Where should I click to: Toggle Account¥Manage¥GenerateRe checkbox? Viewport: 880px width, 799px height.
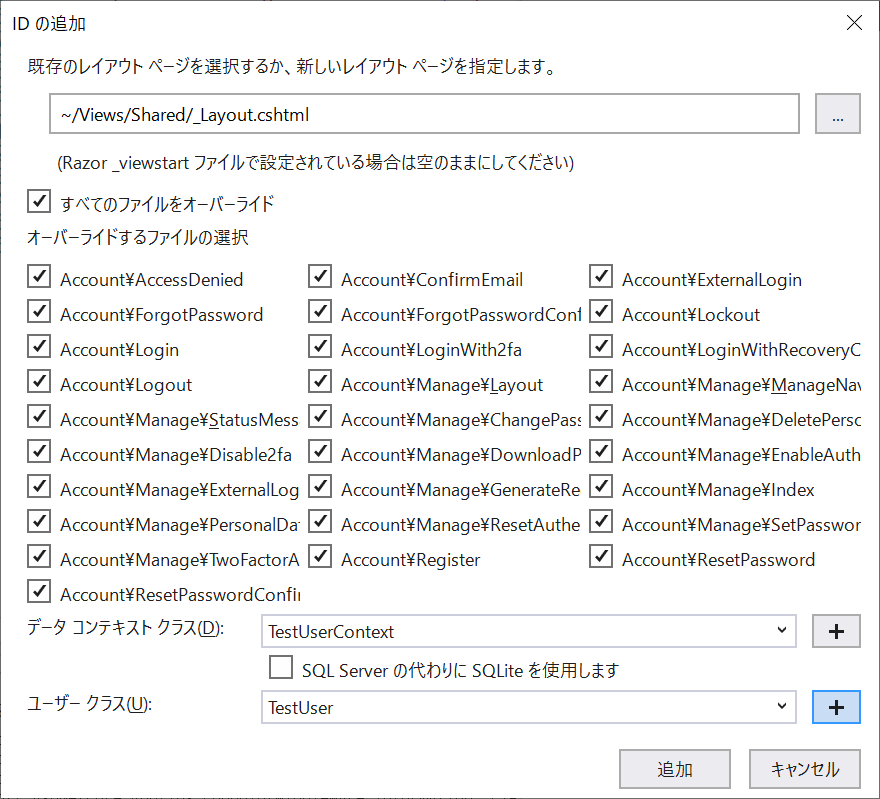[320, 486]
